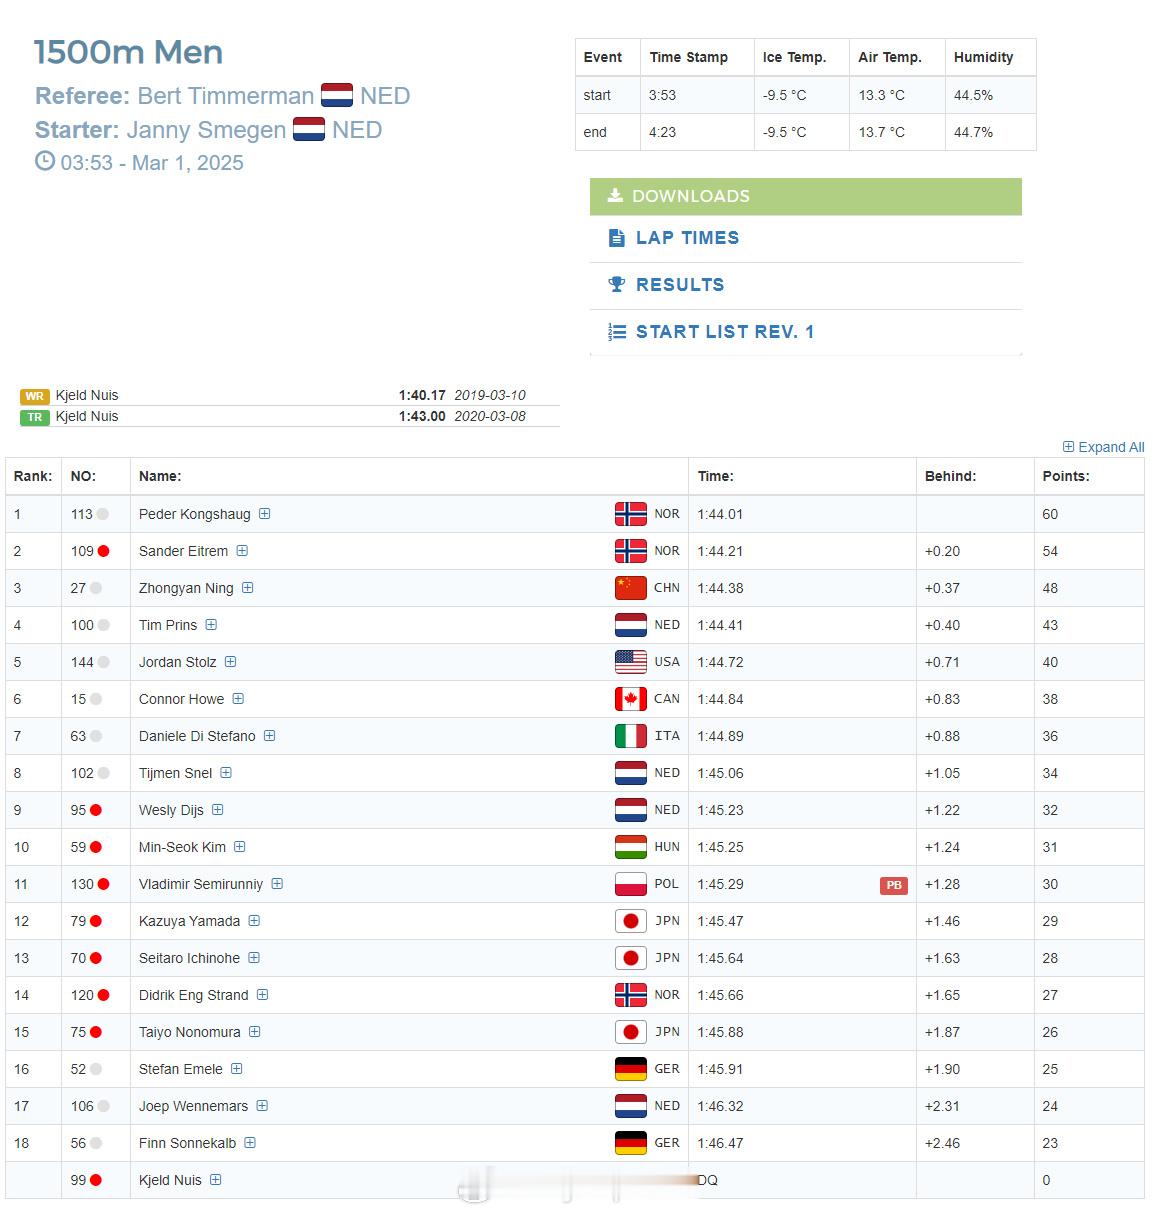Image resolution: width=1153 pixels, height=1215 pixels.
Task: Click the world record time 1:40.17
Action: pyautogui.click(x=422, y=396)
